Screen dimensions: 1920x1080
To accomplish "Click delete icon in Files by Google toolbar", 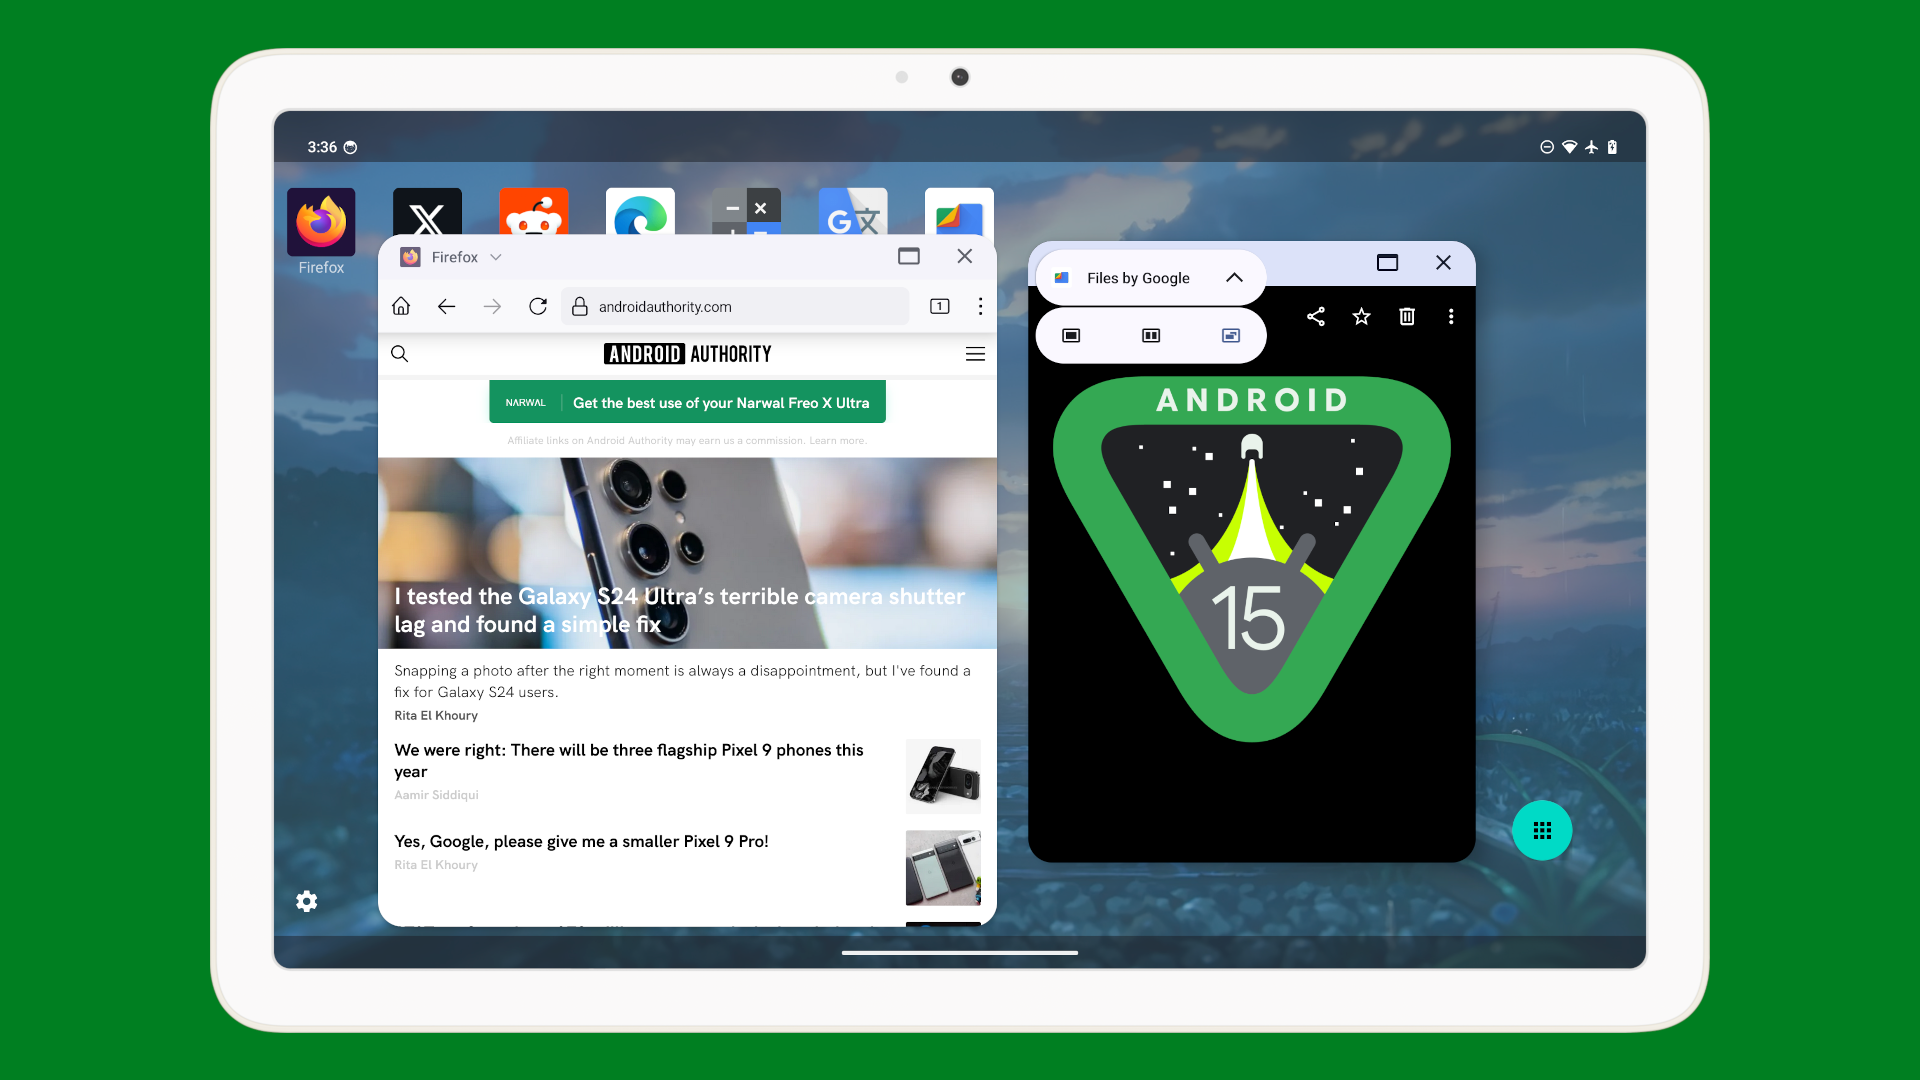I will pos(1406,316).
